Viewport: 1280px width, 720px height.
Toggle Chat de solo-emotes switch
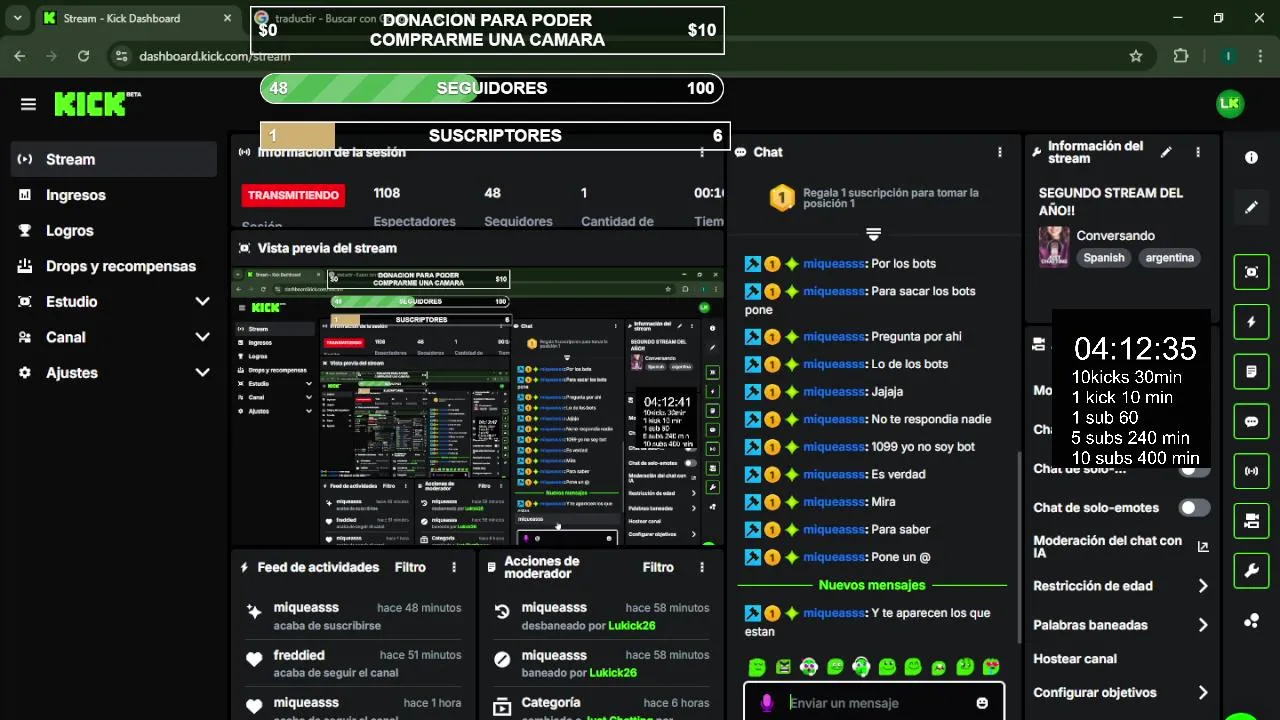[x=1193, y=508]
